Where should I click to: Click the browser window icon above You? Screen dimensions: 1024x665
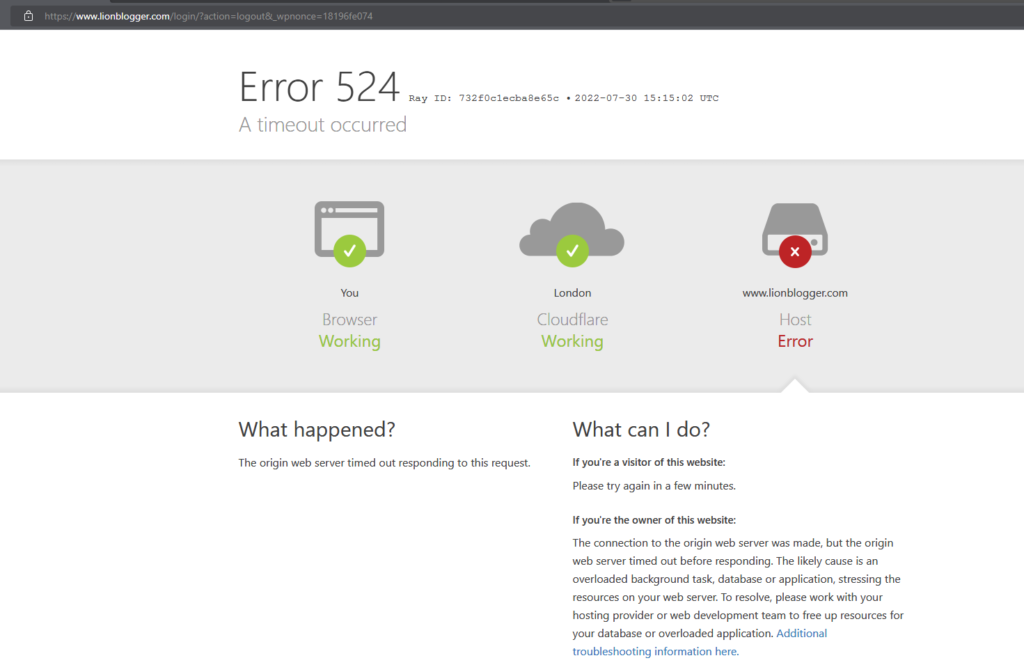(x=349, y=221)
